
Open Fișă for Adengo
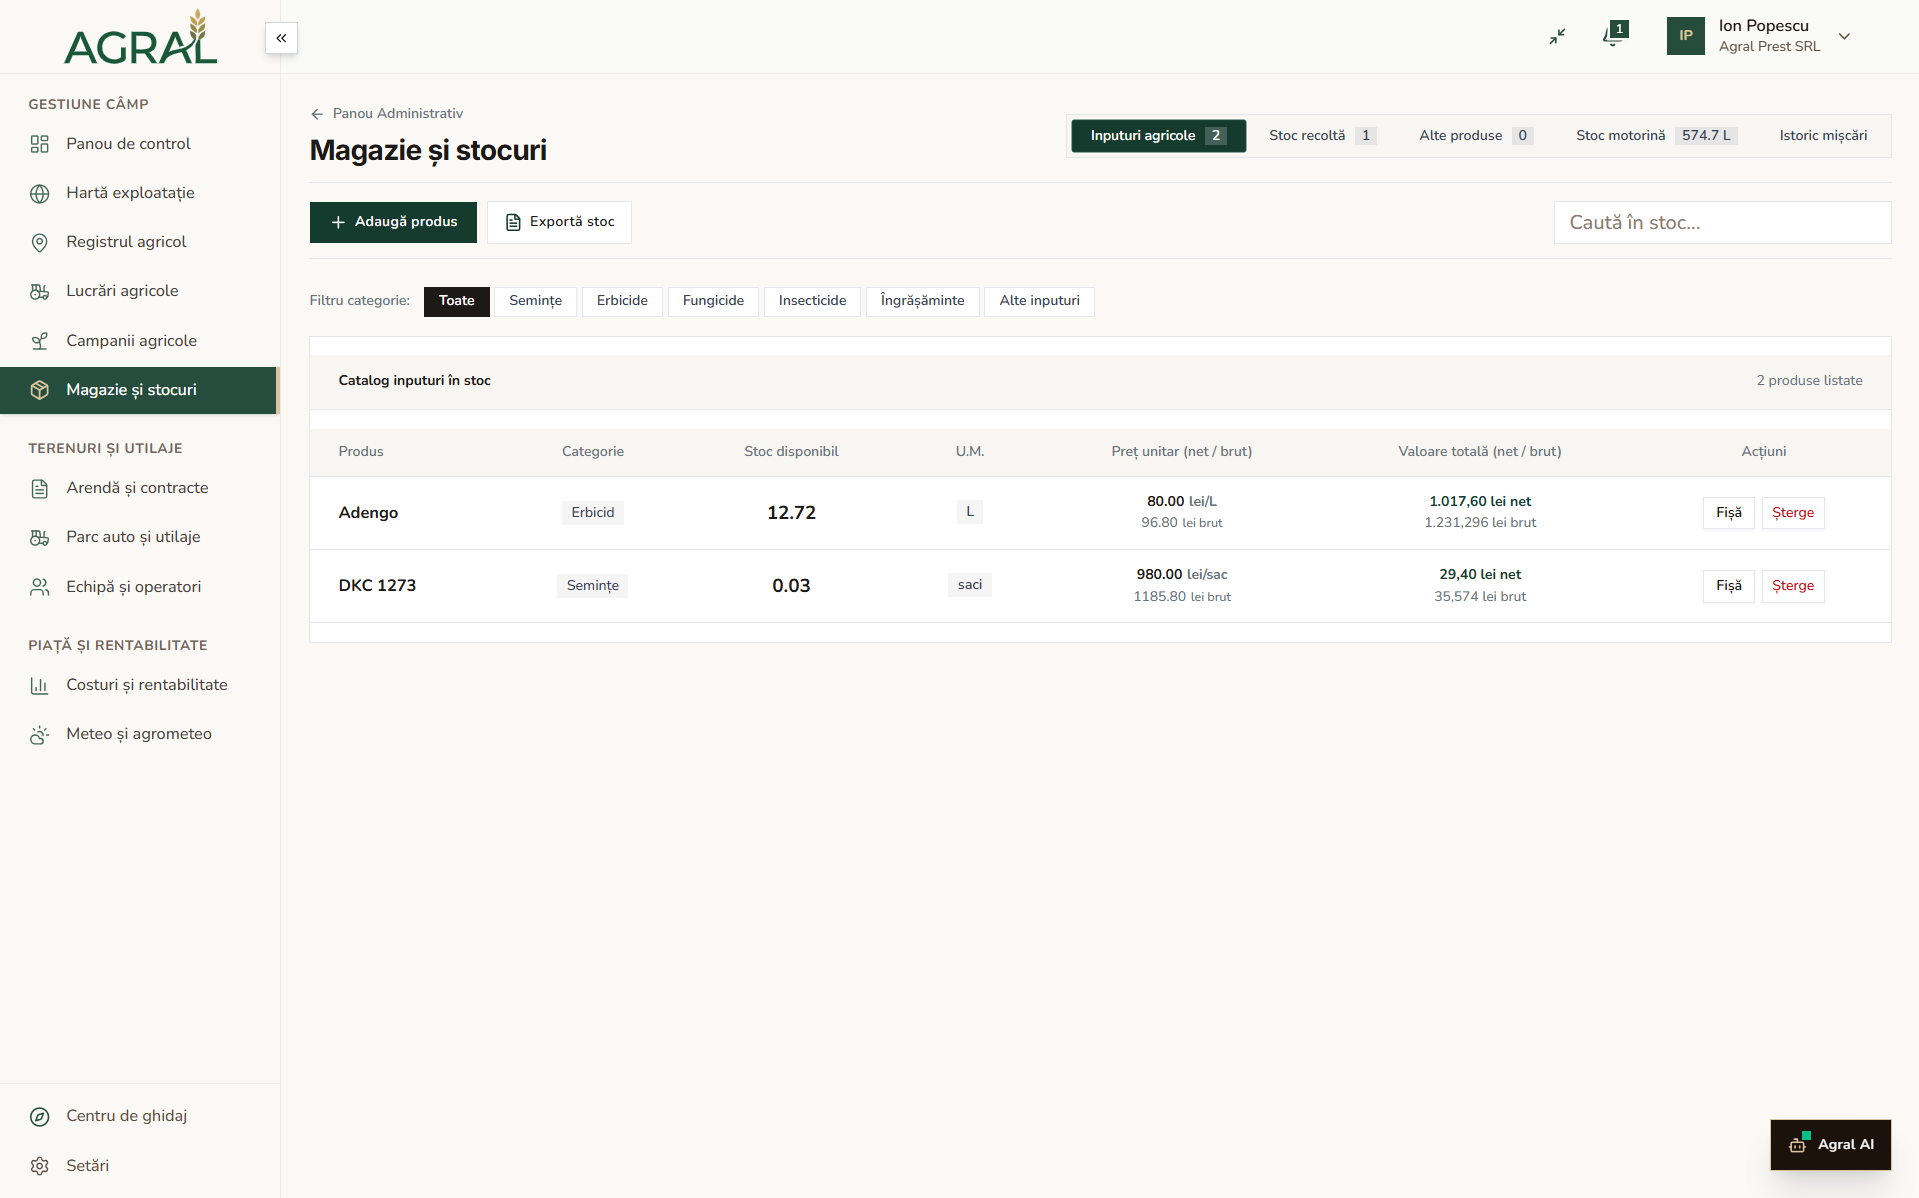(x=1728, y=513)
